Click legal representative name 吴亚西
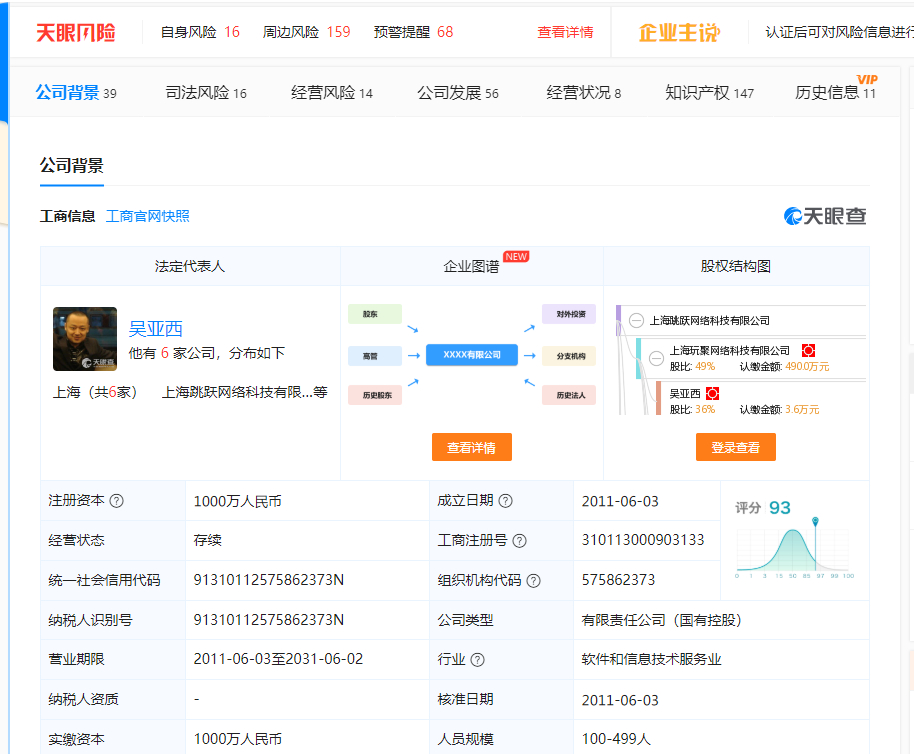 pyautogui.click(x=156, y=329)
